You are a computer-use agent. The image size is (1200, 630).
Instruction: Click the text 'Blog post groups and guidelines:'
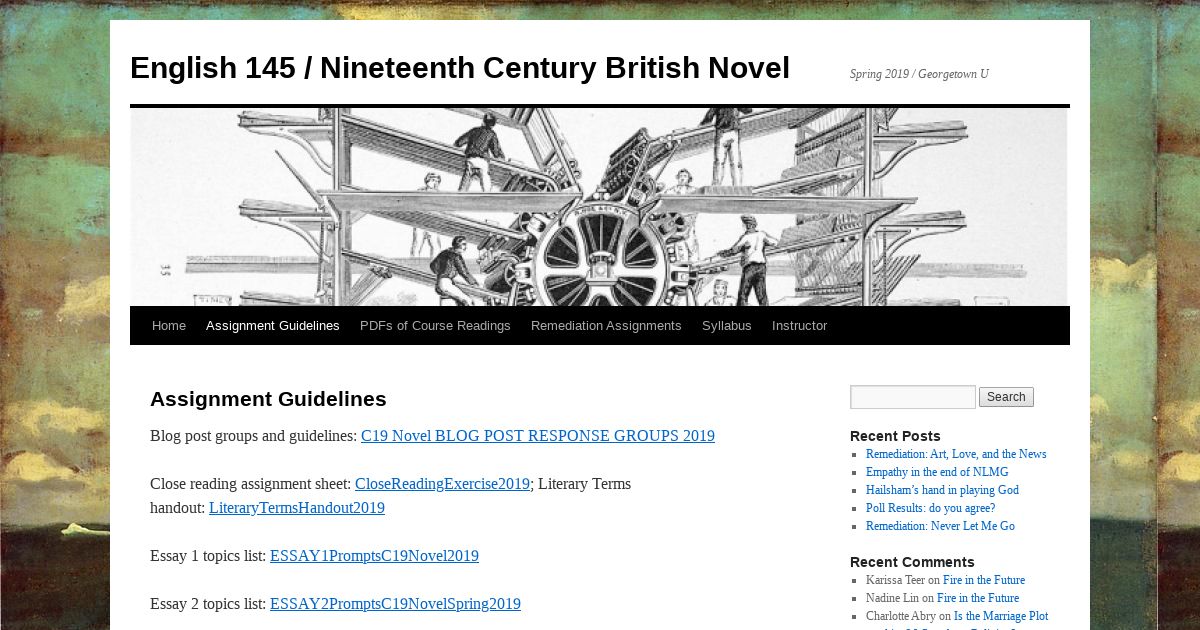click(x=253, y=436)
